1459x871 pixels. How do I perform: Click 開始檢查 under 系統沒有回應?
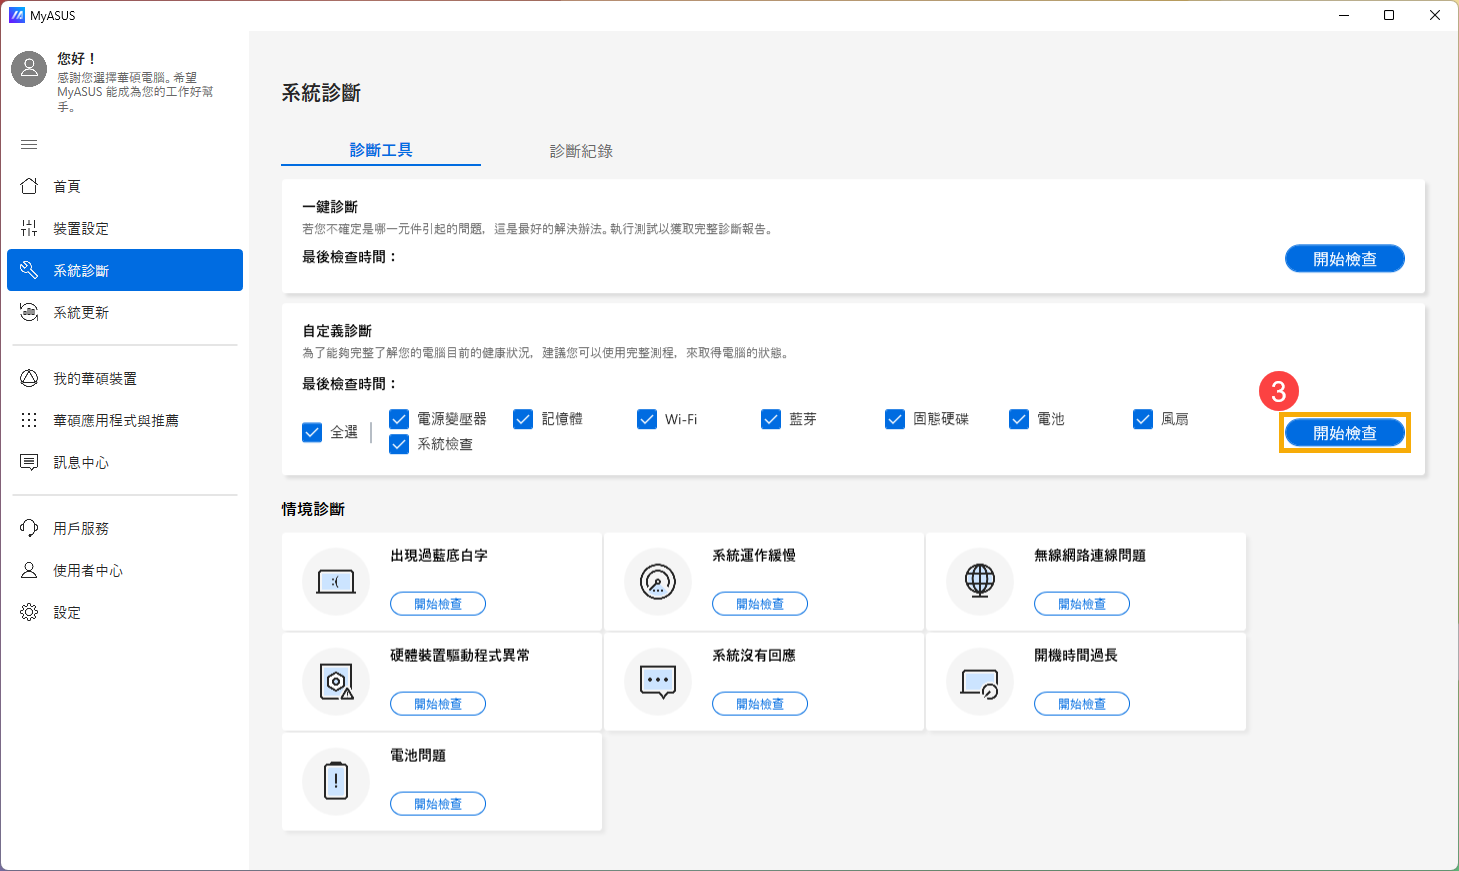pos(760,704)
